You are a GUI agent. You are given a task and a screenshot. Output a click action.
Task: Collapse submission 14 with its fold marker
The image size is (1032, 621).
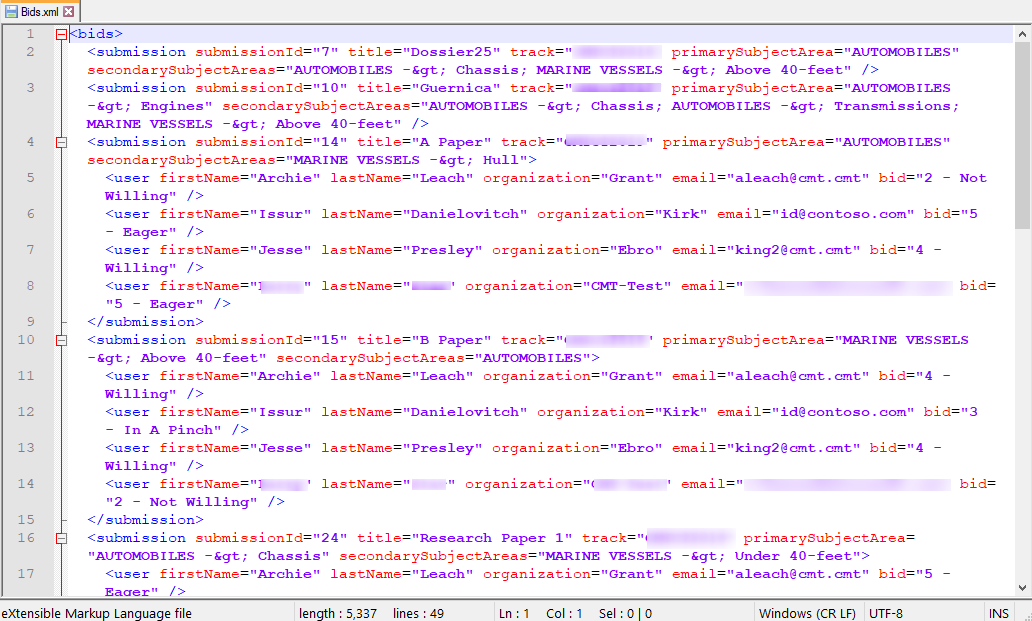coord(61,141)
